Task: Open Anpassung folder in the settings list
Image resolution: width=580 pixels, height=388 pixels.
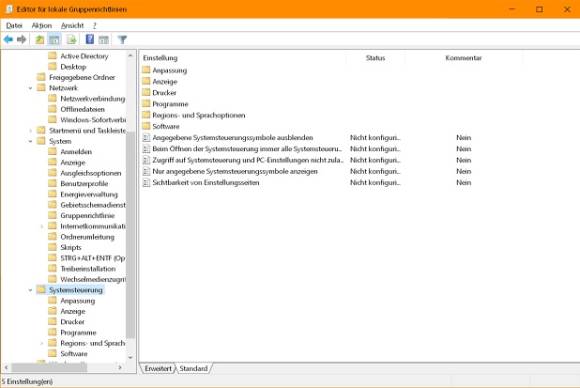Action: click(x=169, y=71)
